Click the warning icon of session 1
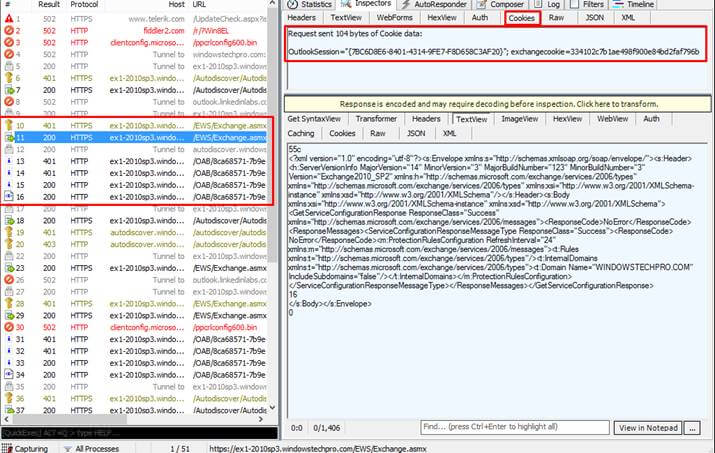715x453 pixels. pos(9,19)
